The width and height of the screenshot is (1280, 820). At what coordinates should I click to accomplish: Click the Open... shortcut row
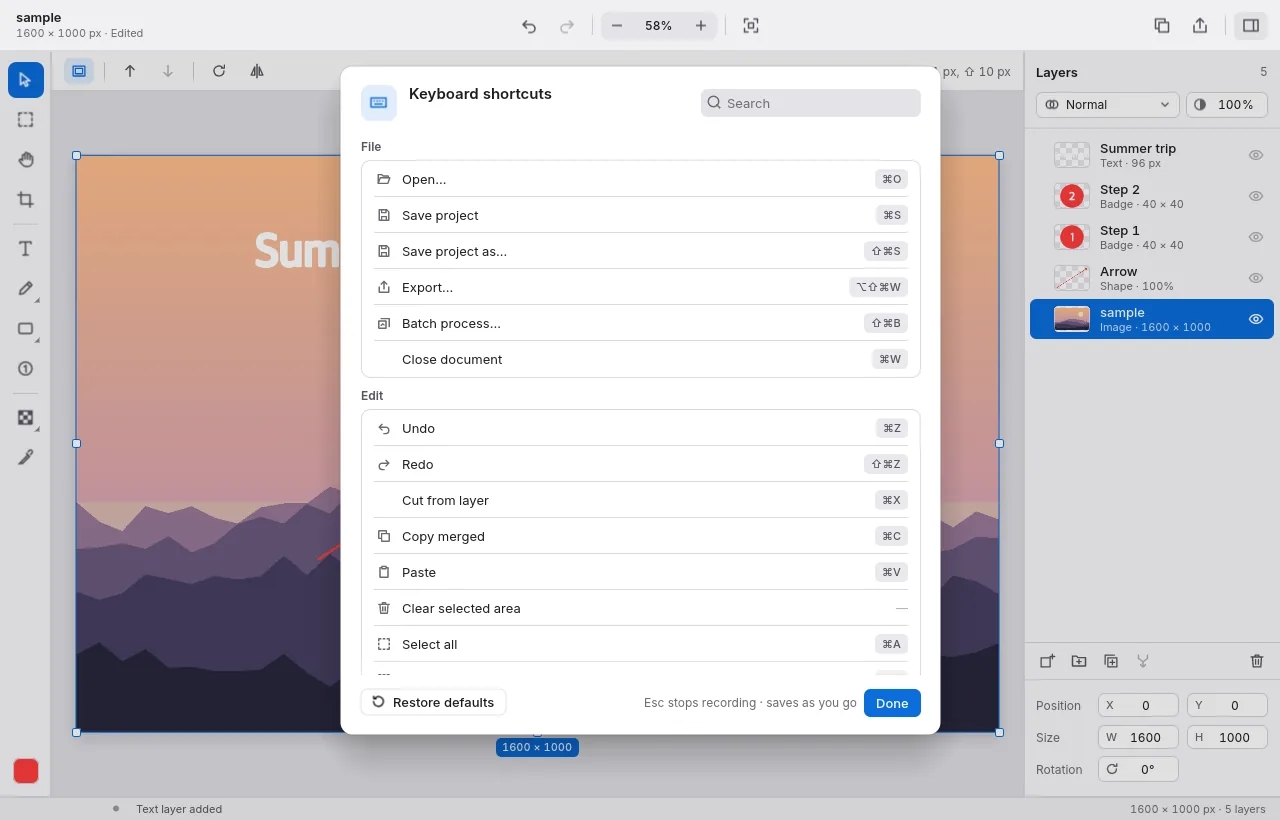641,179
